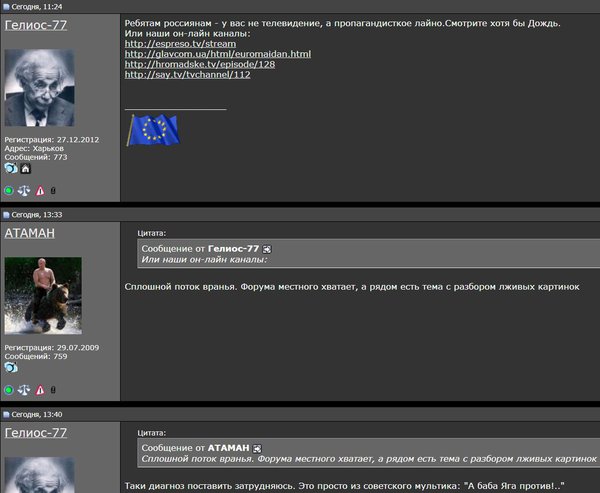
Task: Click the home page icon under Гелиос-77's profile
Action: click(26, 168)
